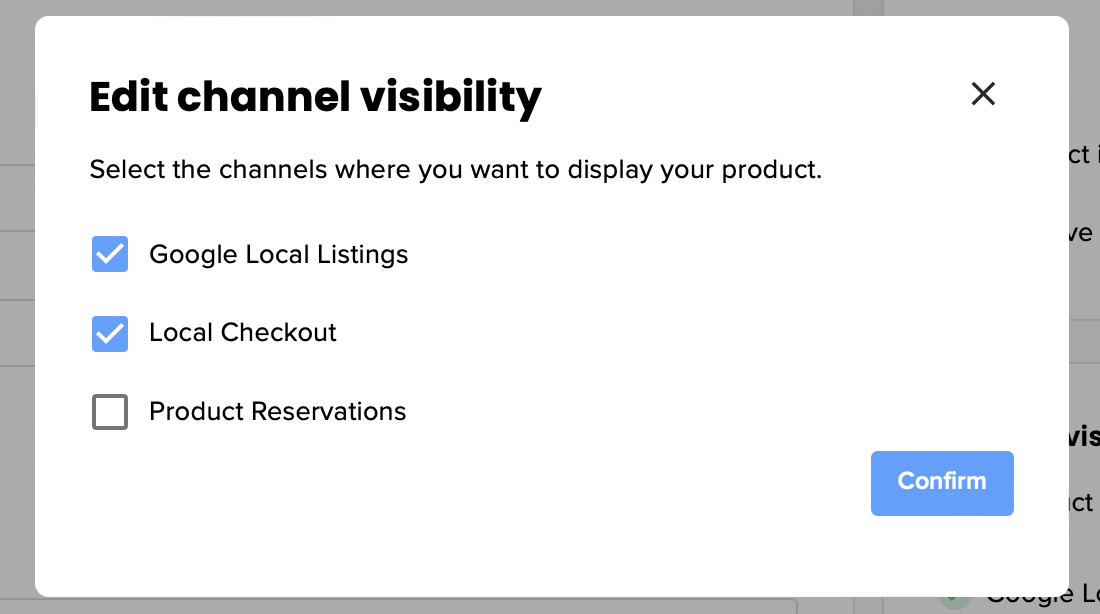This screenshot has height=614, width=1100.
Task: Click the "Google Local Listings" label text
Action: tap(278, 255)
